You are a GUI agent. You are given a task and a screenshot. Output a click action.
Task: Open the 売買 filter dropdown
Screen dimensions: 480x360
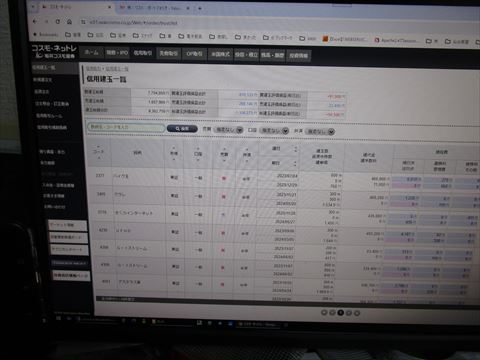coord(228,130)
